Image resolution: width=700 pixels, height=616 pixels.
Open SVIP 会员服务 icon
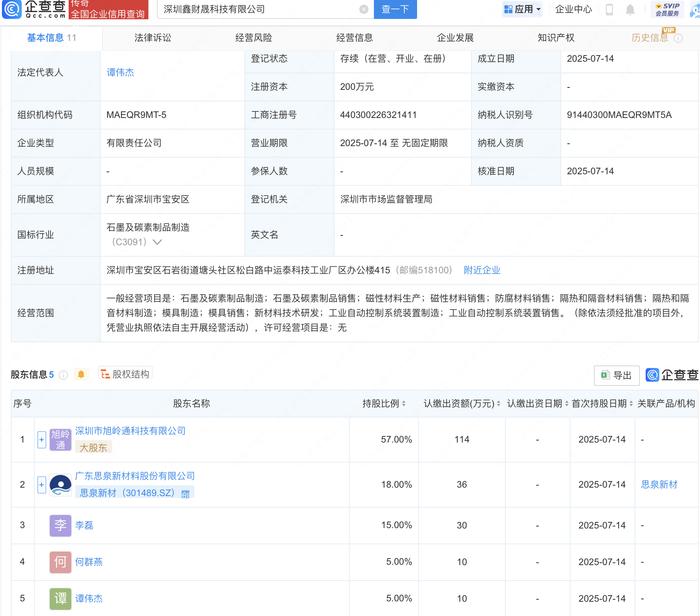(x=667, y=9)
